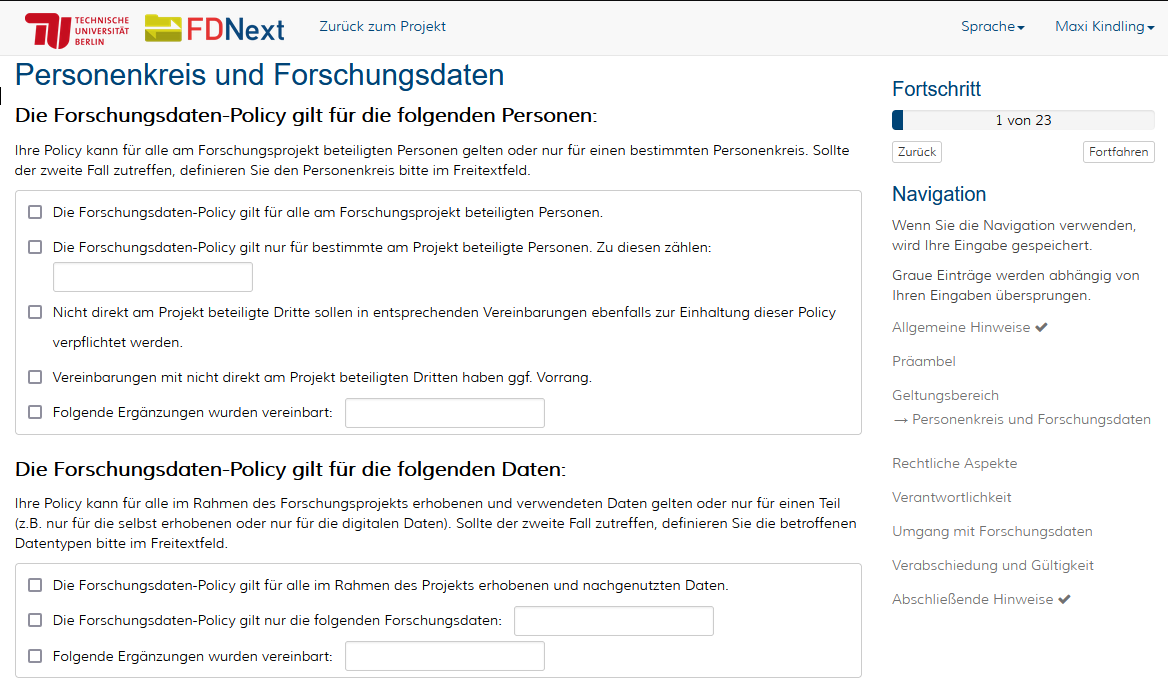This screenshot has height=693, width=1168.
Task: Select Verantwortlichkeit in the navigation
Action: 951,497
